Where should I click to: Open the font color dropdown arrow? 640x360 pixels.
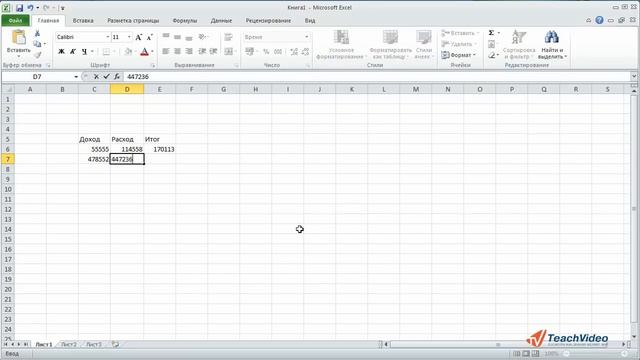pyautogui.click(x=152, y=51)
